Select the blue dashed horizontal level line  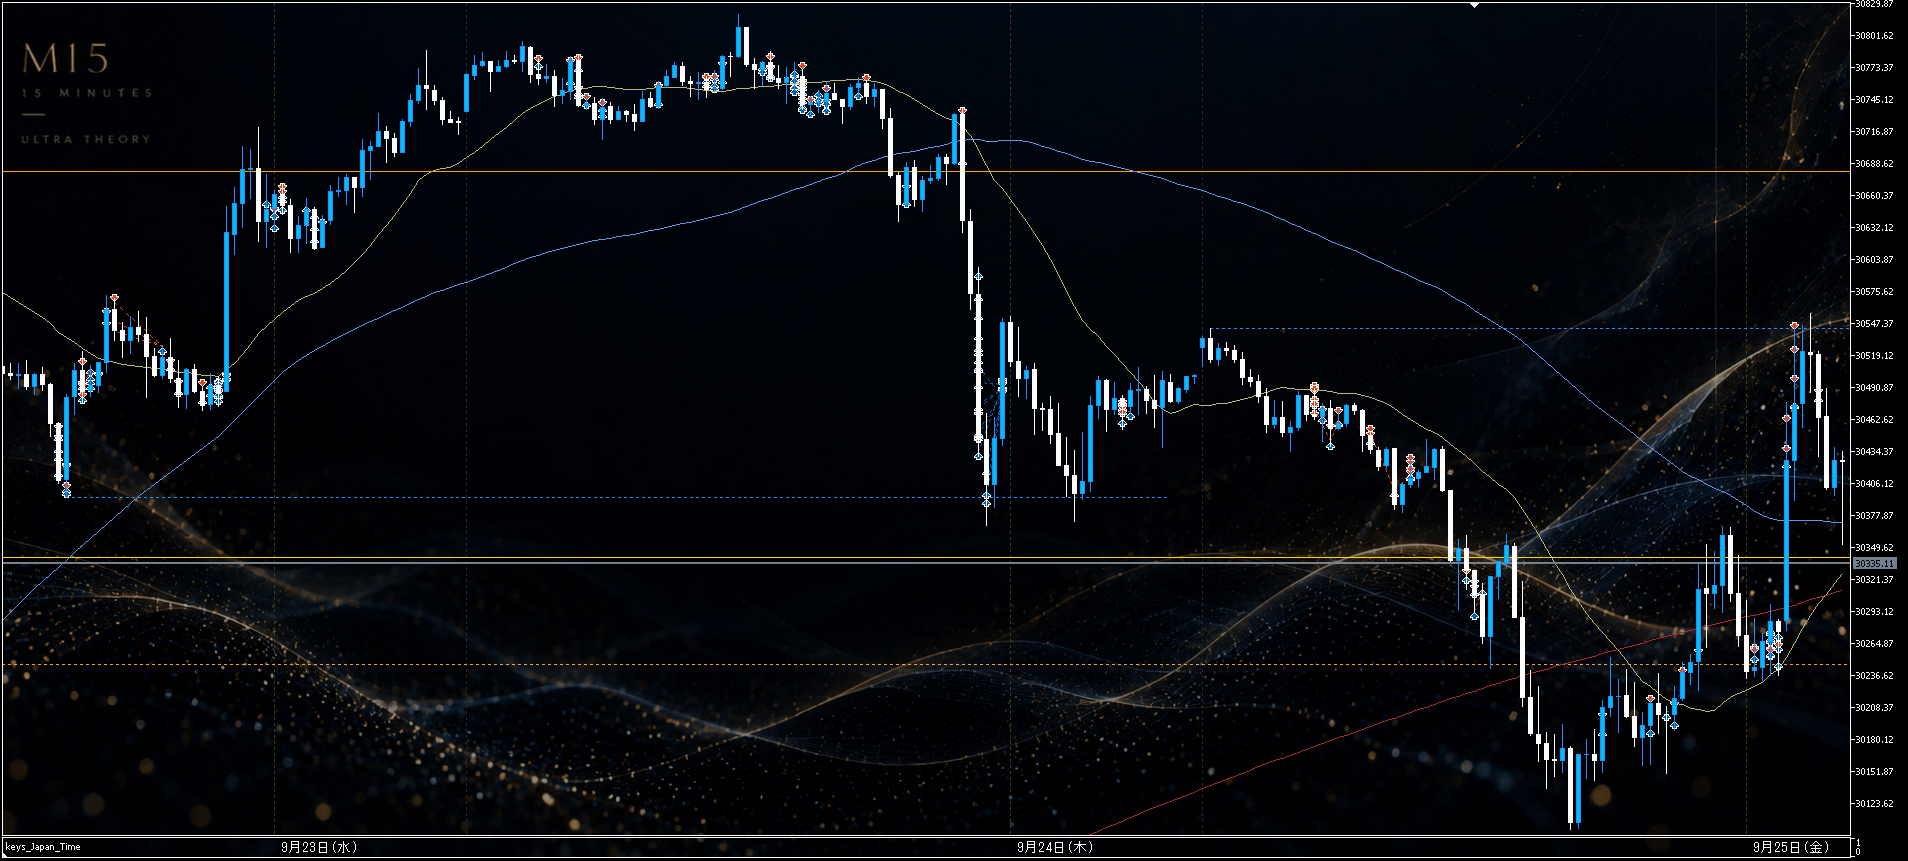1529,329
